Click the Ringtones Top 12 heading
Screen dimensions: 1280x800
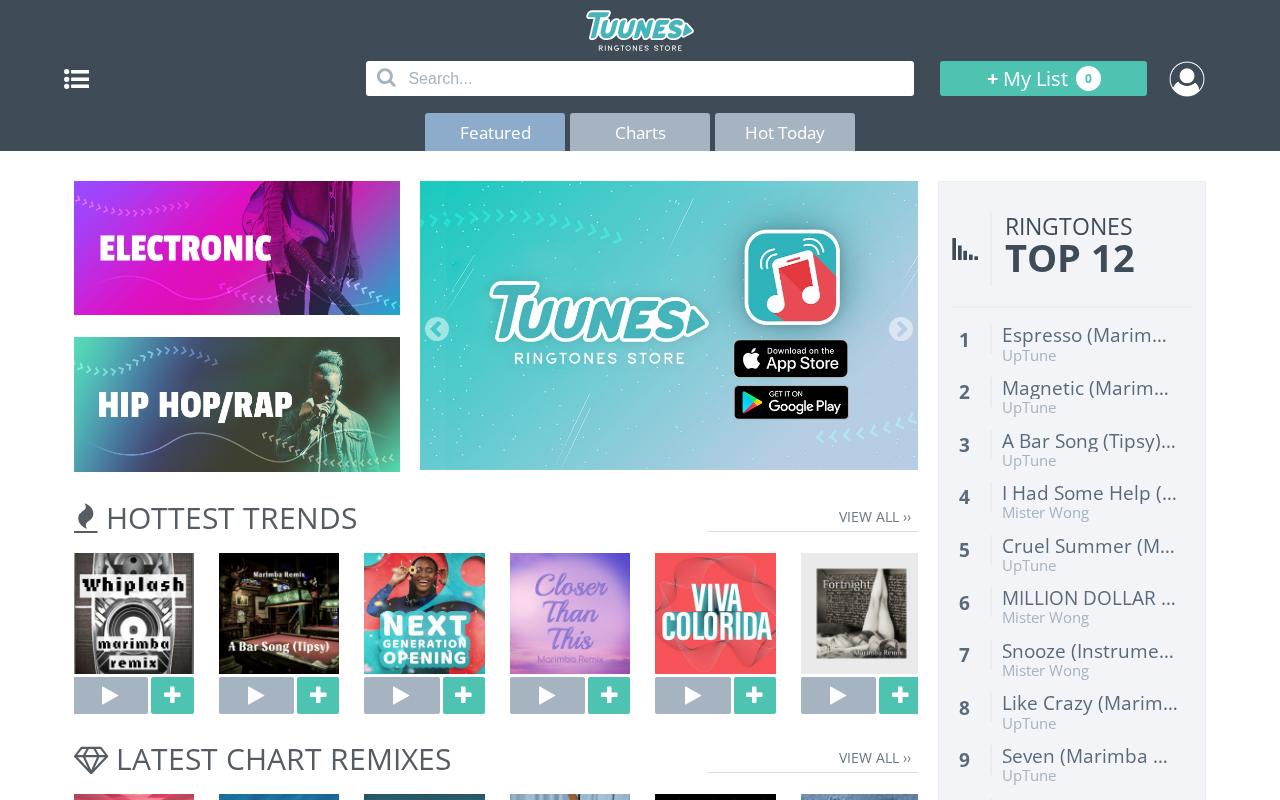(x=1070, y=246)
